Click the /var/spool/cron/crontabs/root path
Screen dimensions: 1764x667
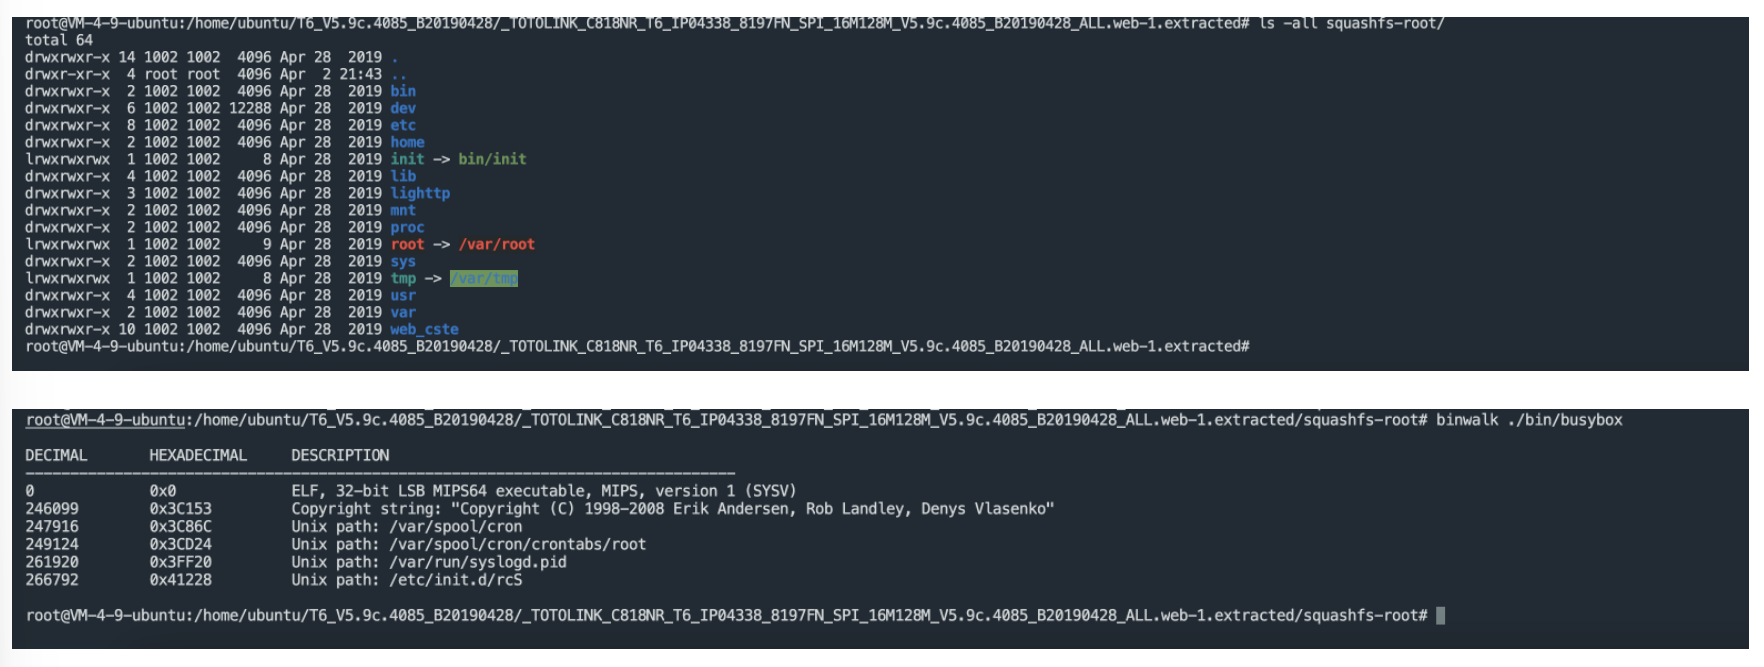coord(517,544)
